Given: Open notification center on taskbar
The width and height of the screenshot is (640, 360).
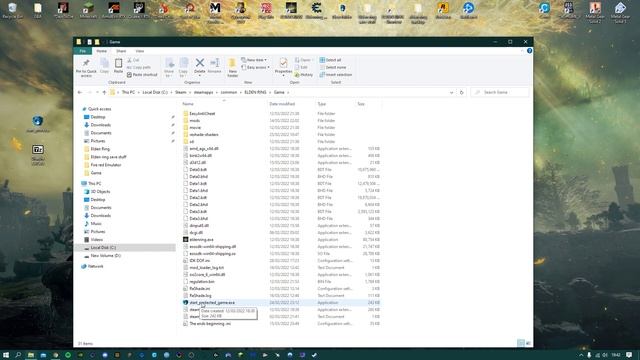Looking at the screenshot, I should tap(629, 355).
